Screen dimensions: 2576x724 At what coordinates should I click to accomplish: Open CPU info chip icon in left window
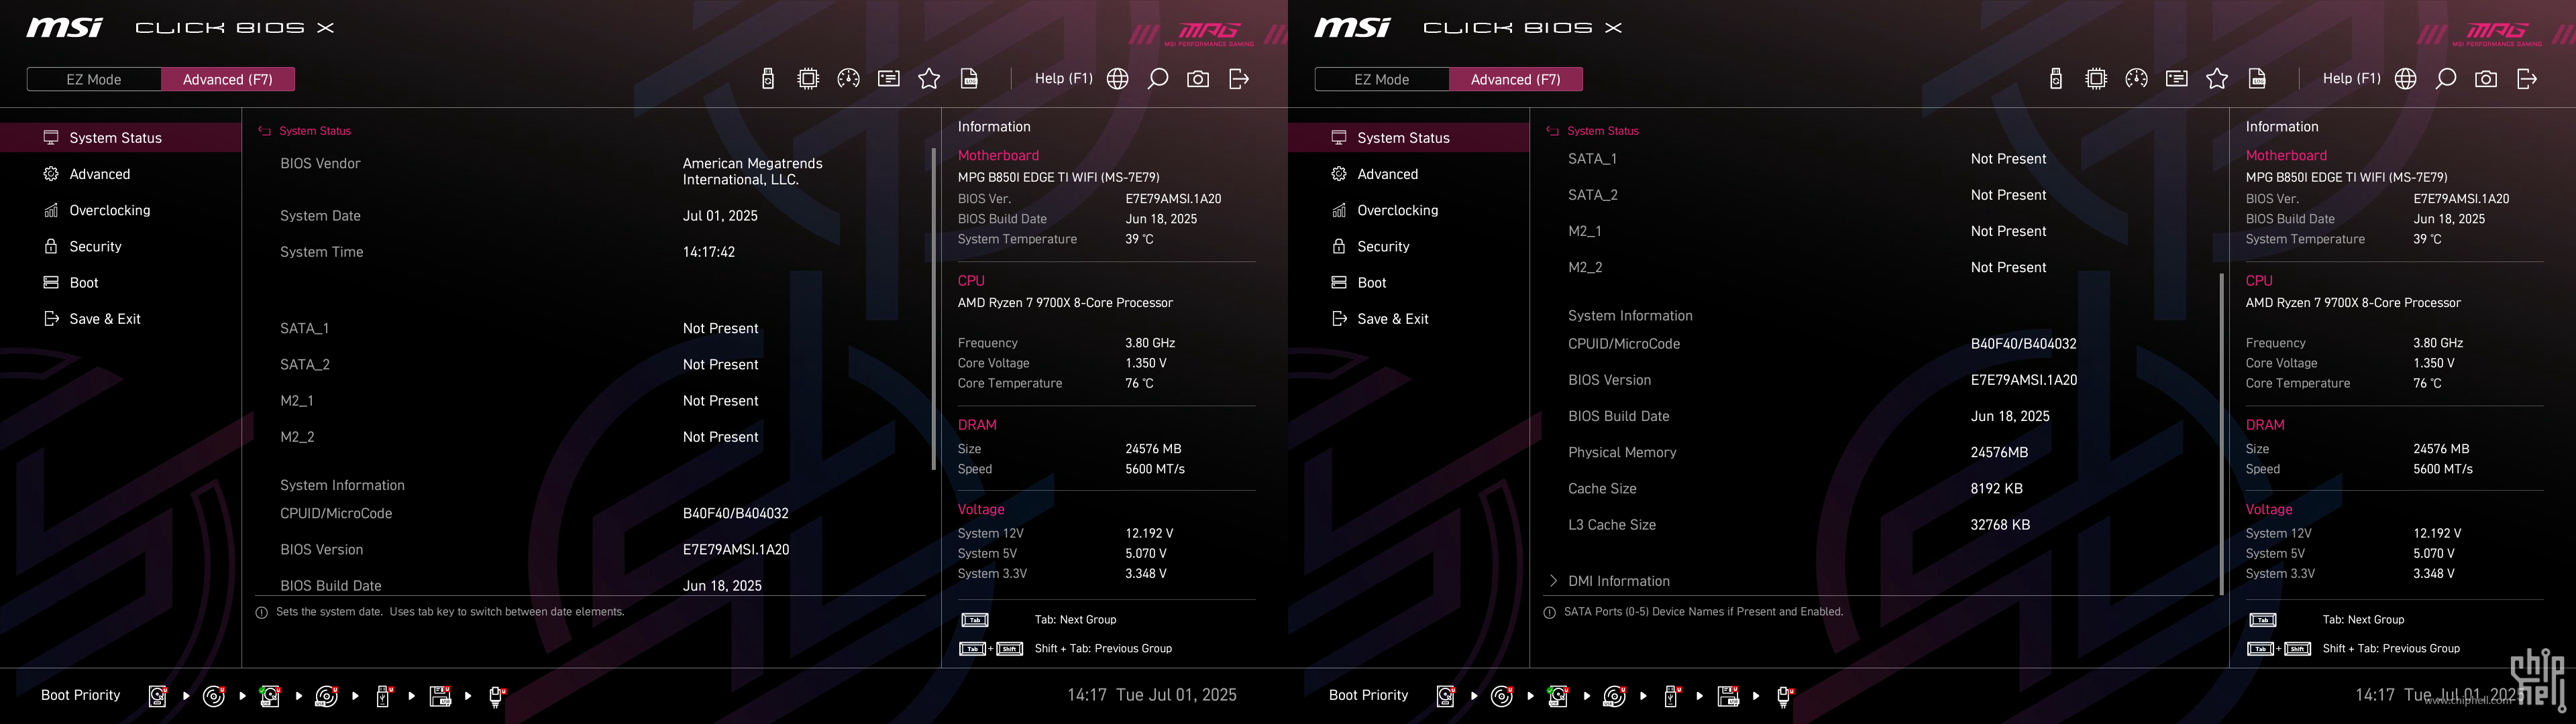pyautogui.click(x=808, y=79)
